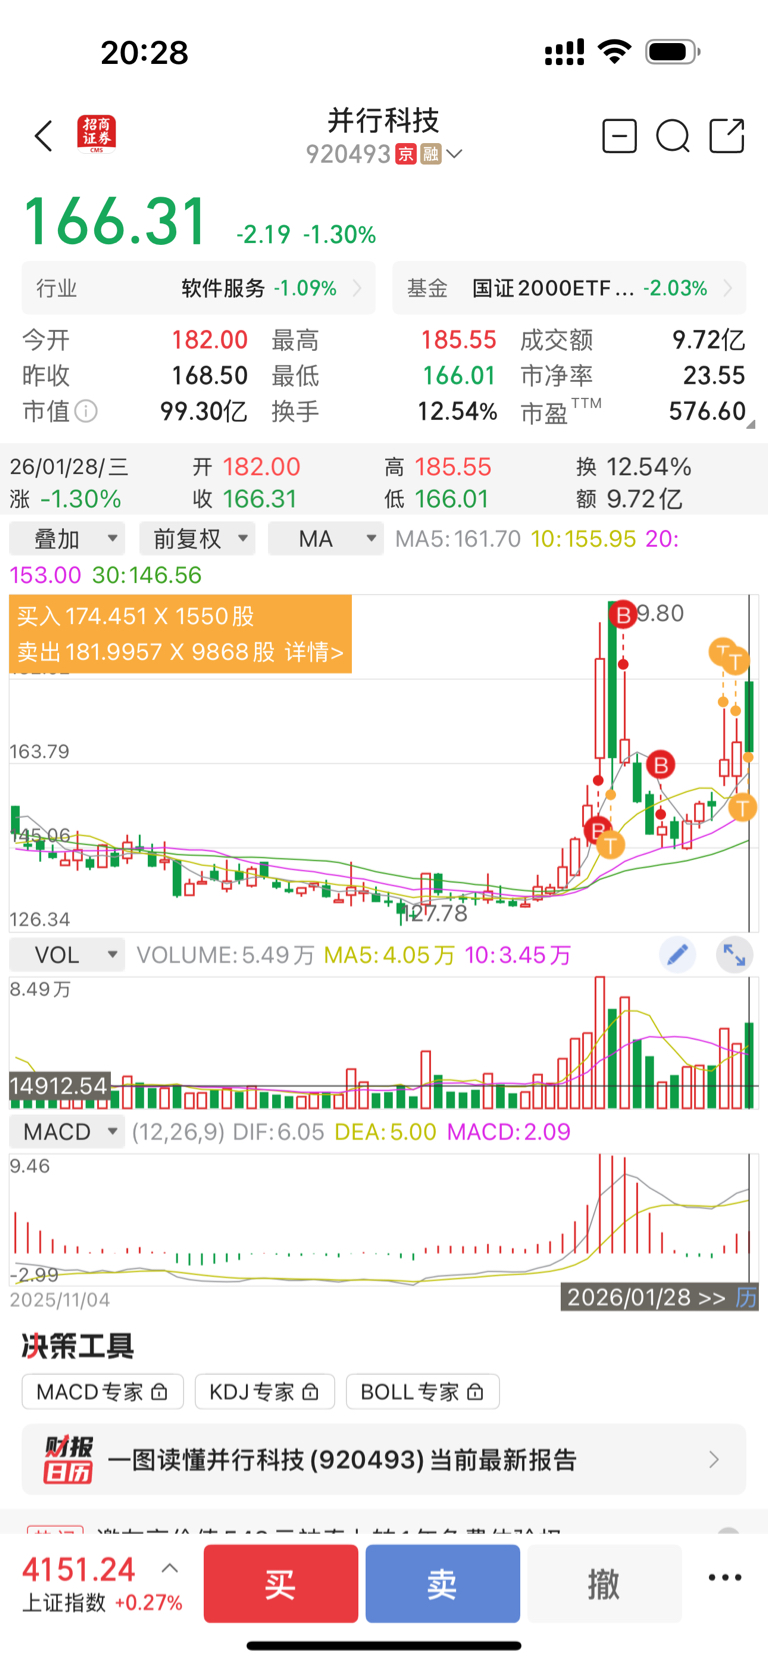Tap the 2026/01/28 >> date label
768x1665 pixels.
point(646,1298)
